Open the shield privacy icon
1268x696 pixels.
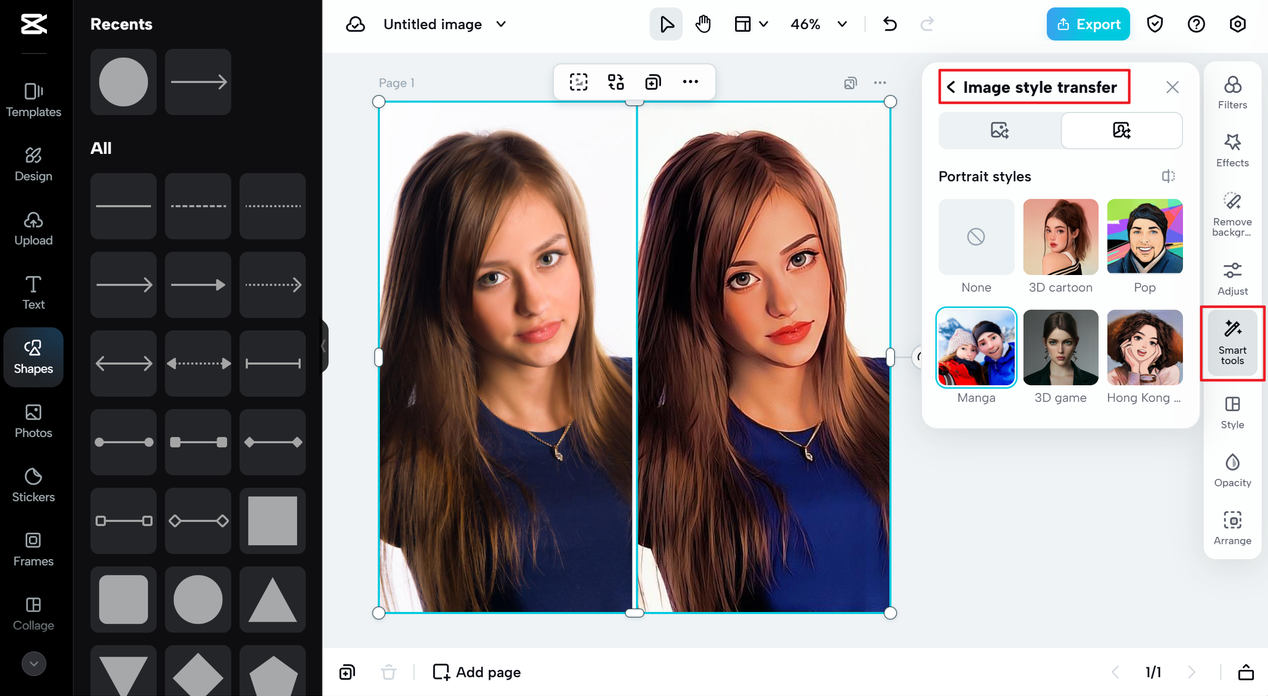(x=1155, y=24)
